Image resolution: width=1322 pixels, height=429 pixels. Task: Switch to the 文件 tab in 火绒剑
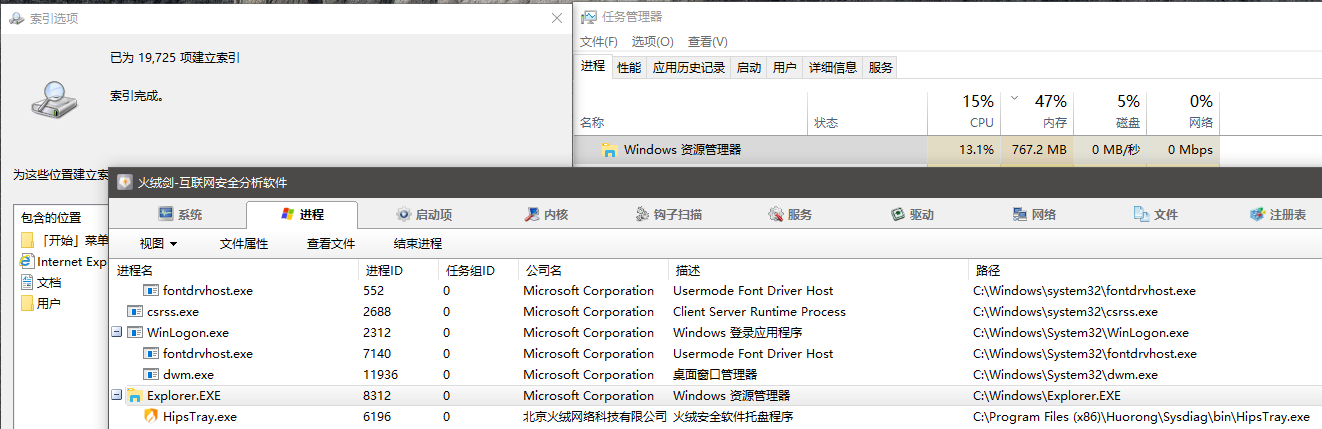click(1156, 215)
